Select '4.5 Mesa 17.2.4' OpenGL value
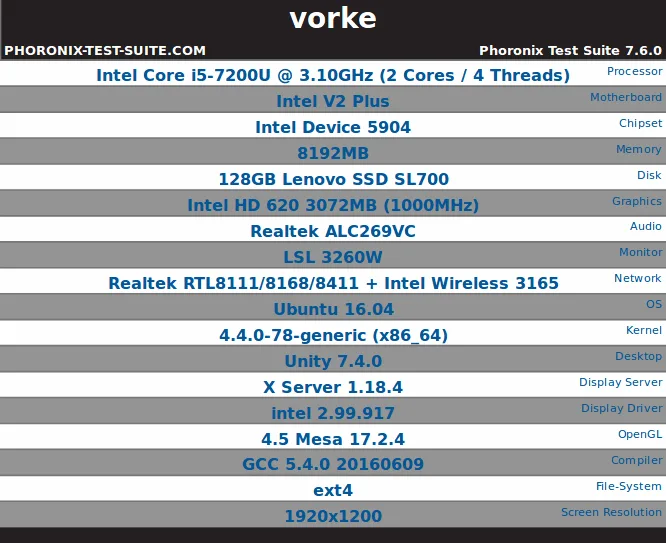This screenshot has width=666, height=543. tap(333, 439)
